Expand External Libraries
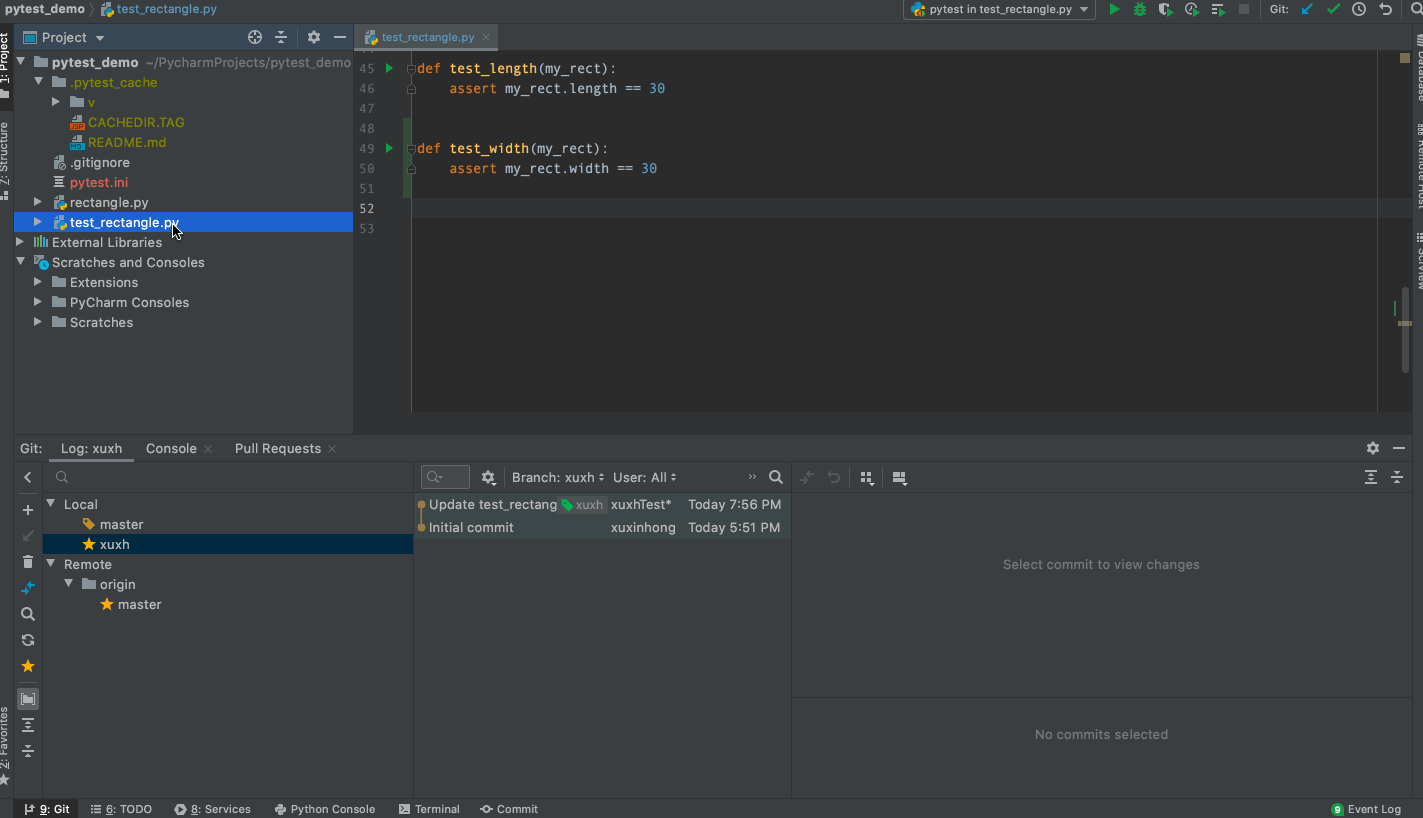The width and height of the screenshot is (1423, 818). [22, 242]
